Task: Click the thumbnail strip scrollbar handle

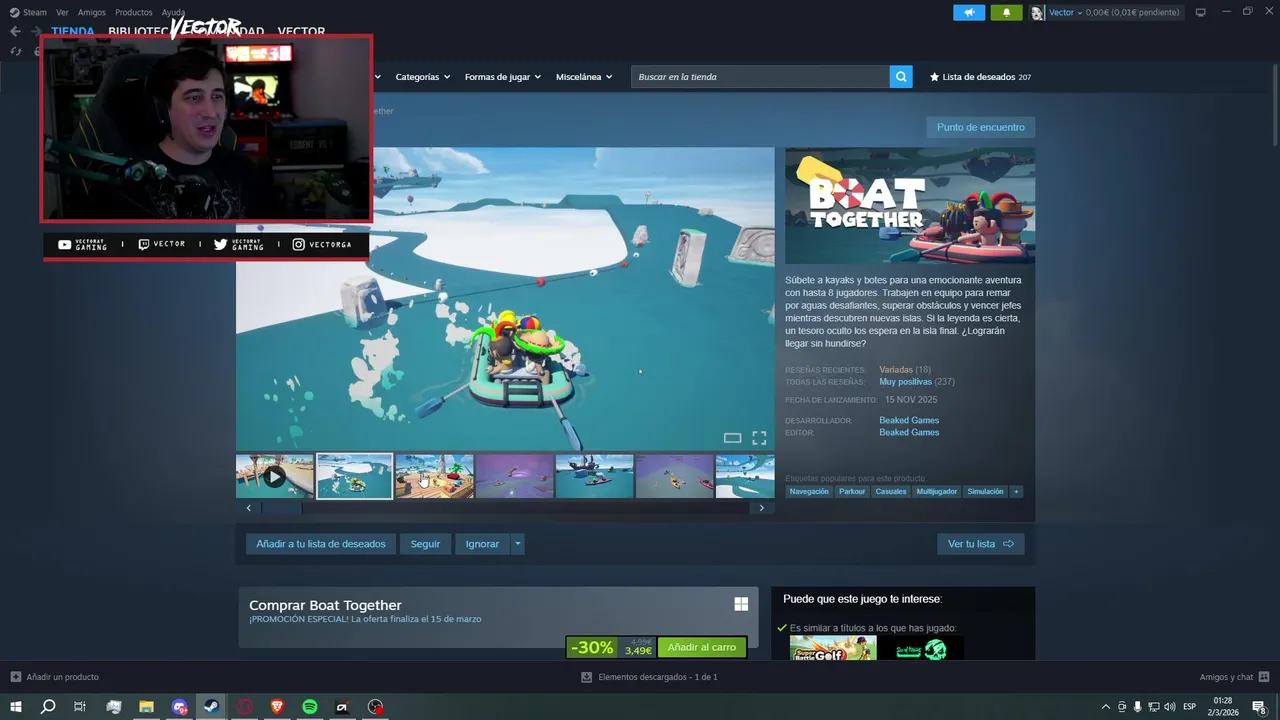Action: pos(281,508)
